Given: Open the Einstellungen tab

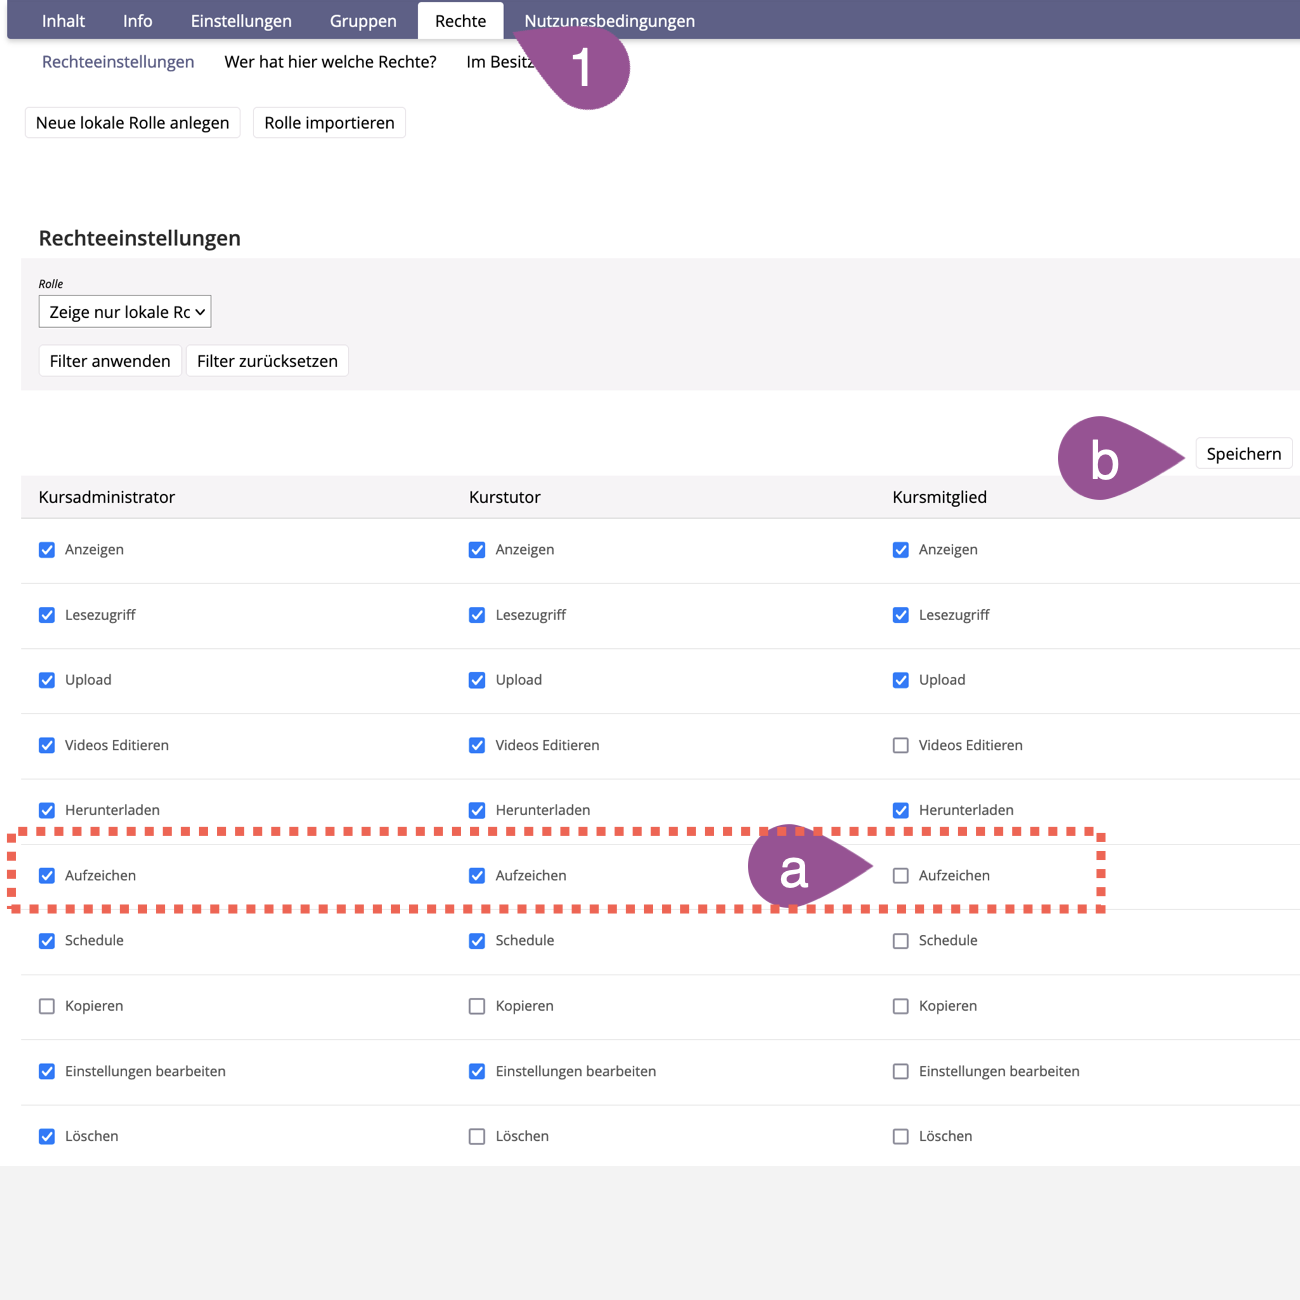Looking at the screenshot, I should tap(241, 21).
